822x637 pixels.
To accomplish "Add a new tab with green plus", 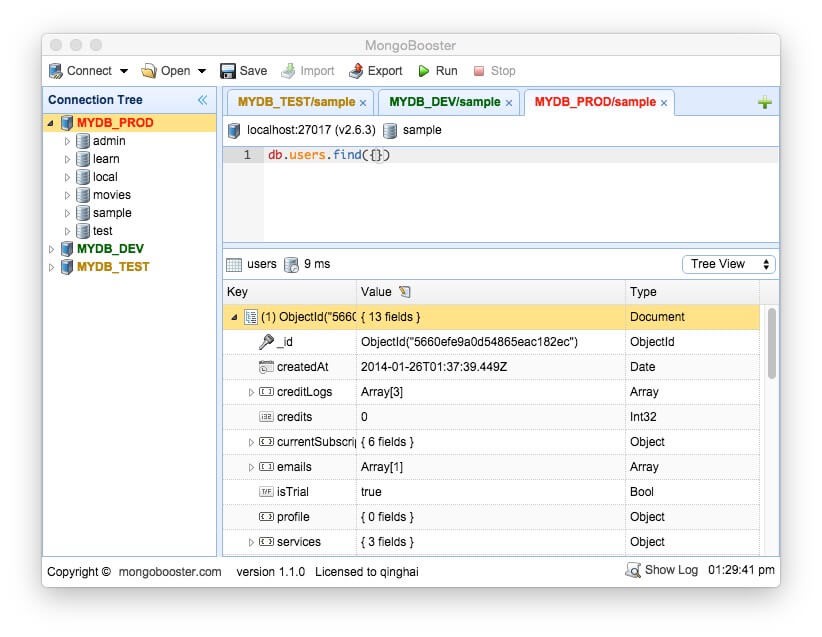I will [x=765, y=102].
